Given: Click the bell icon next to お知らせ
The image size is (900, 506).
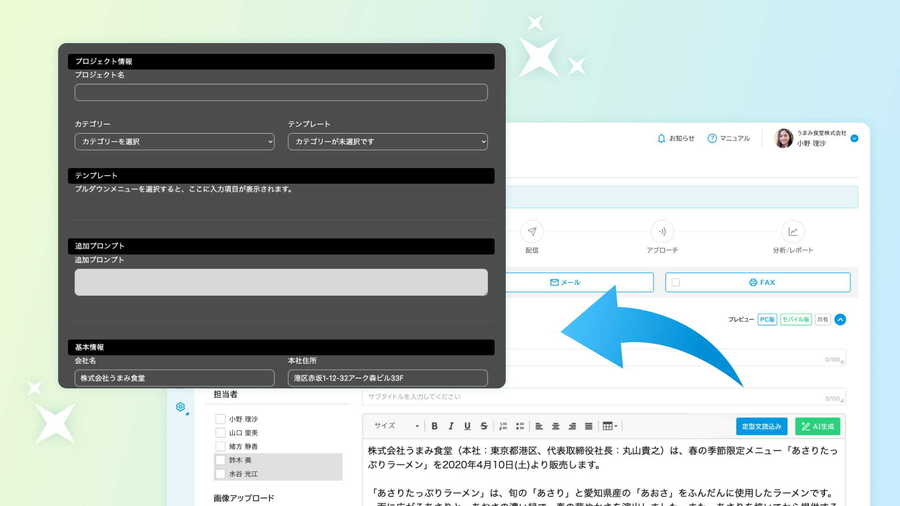Looking at the screenshot, I should [661, 138].
